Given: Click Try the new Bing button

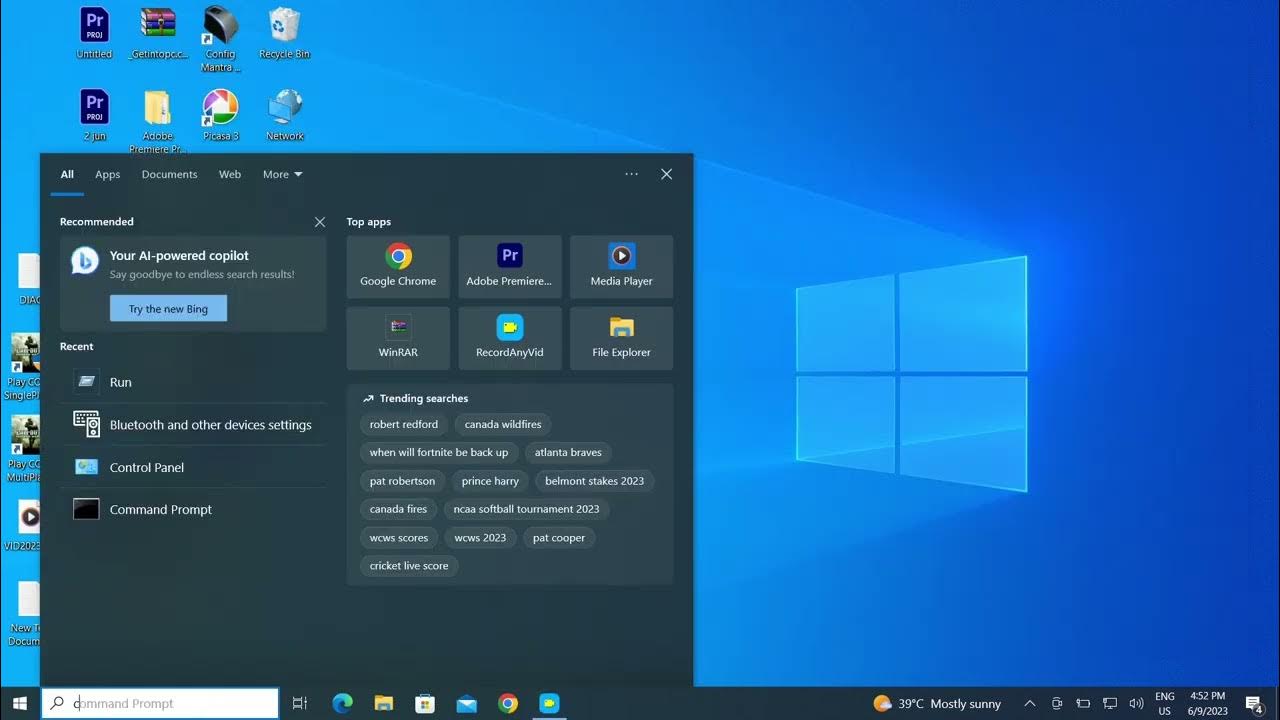Looking at the screenshot, I should tap(168, 309).
